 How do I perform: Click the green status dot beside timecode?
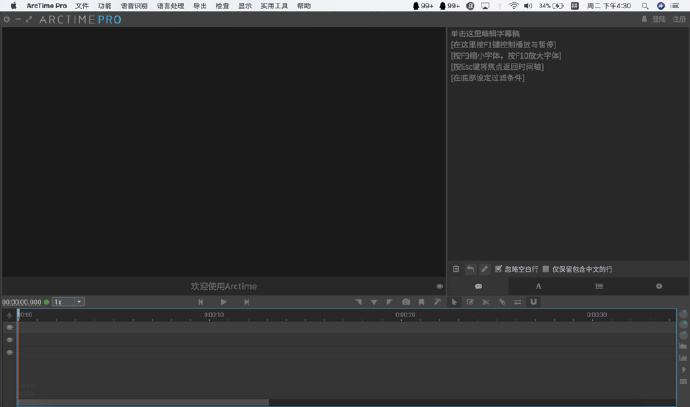[47, 302]
